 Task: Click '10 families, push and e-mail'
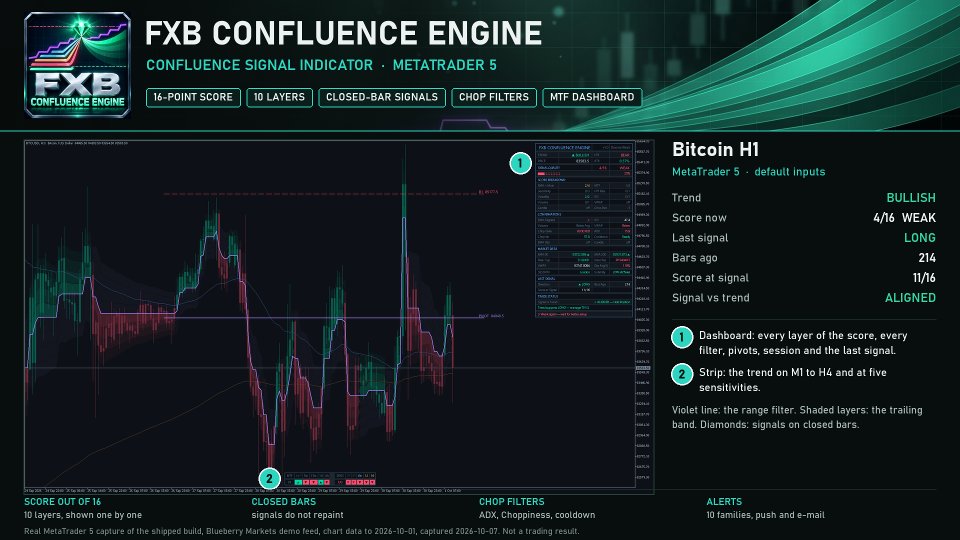(765, 515)
